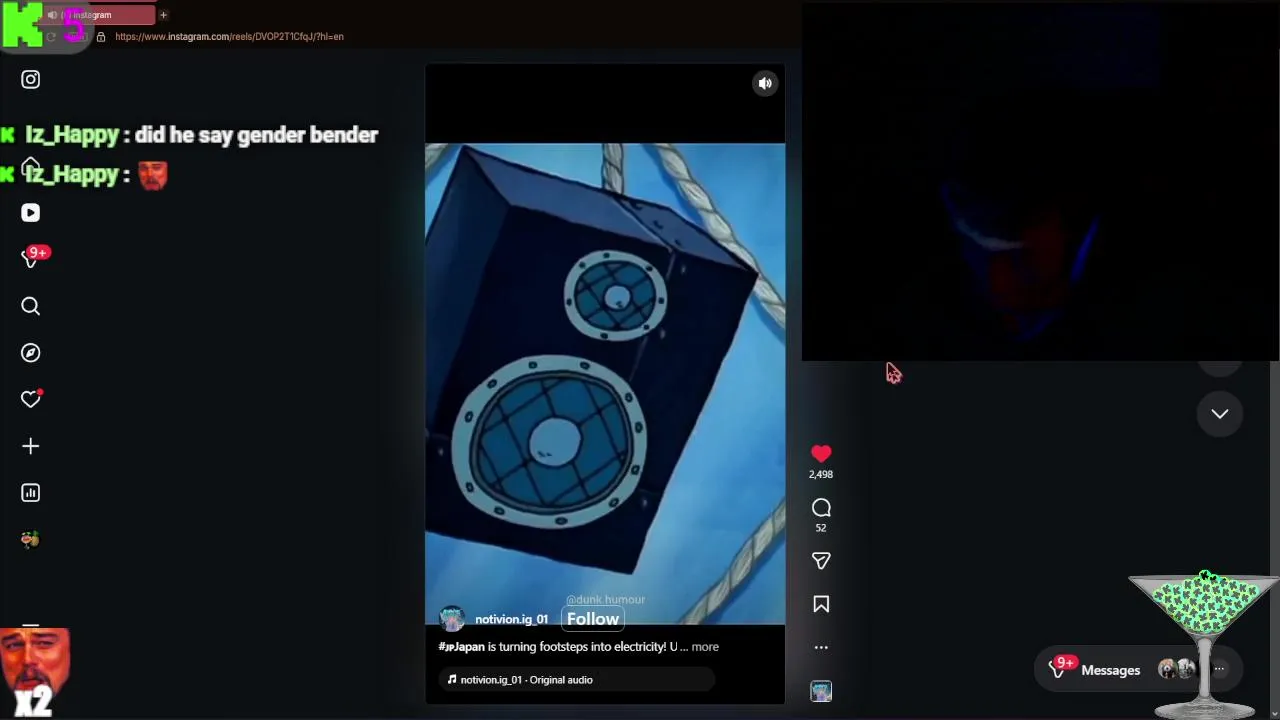
Task: Select the Instagram browser tab
Action: click(x=98, y=15)
